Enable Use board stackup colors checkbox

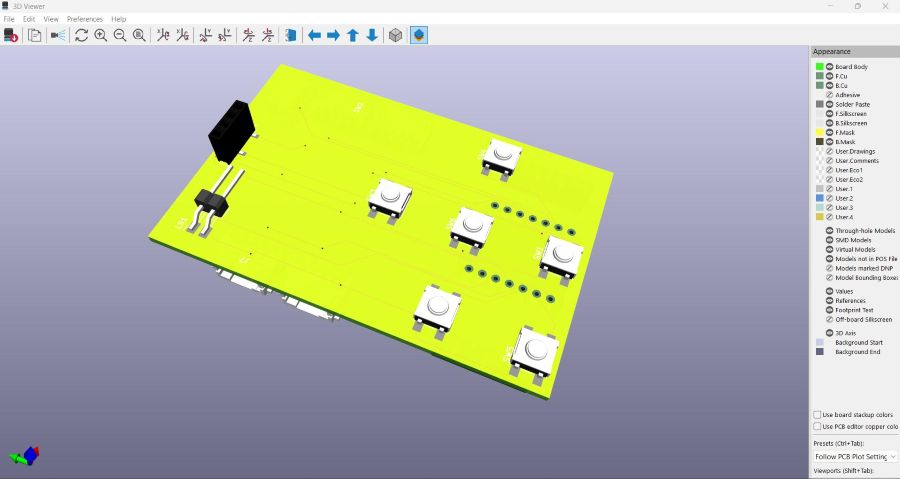(x=817, y=414)
